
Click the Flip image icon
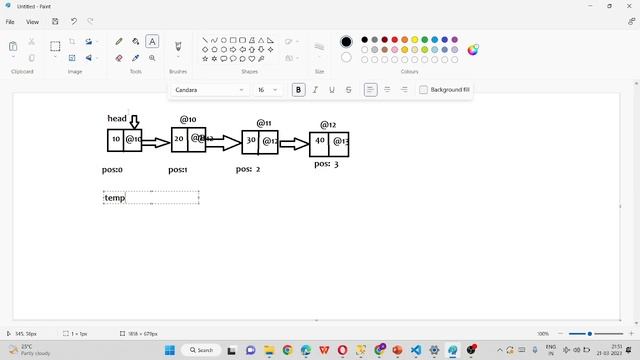coord(89,58)
